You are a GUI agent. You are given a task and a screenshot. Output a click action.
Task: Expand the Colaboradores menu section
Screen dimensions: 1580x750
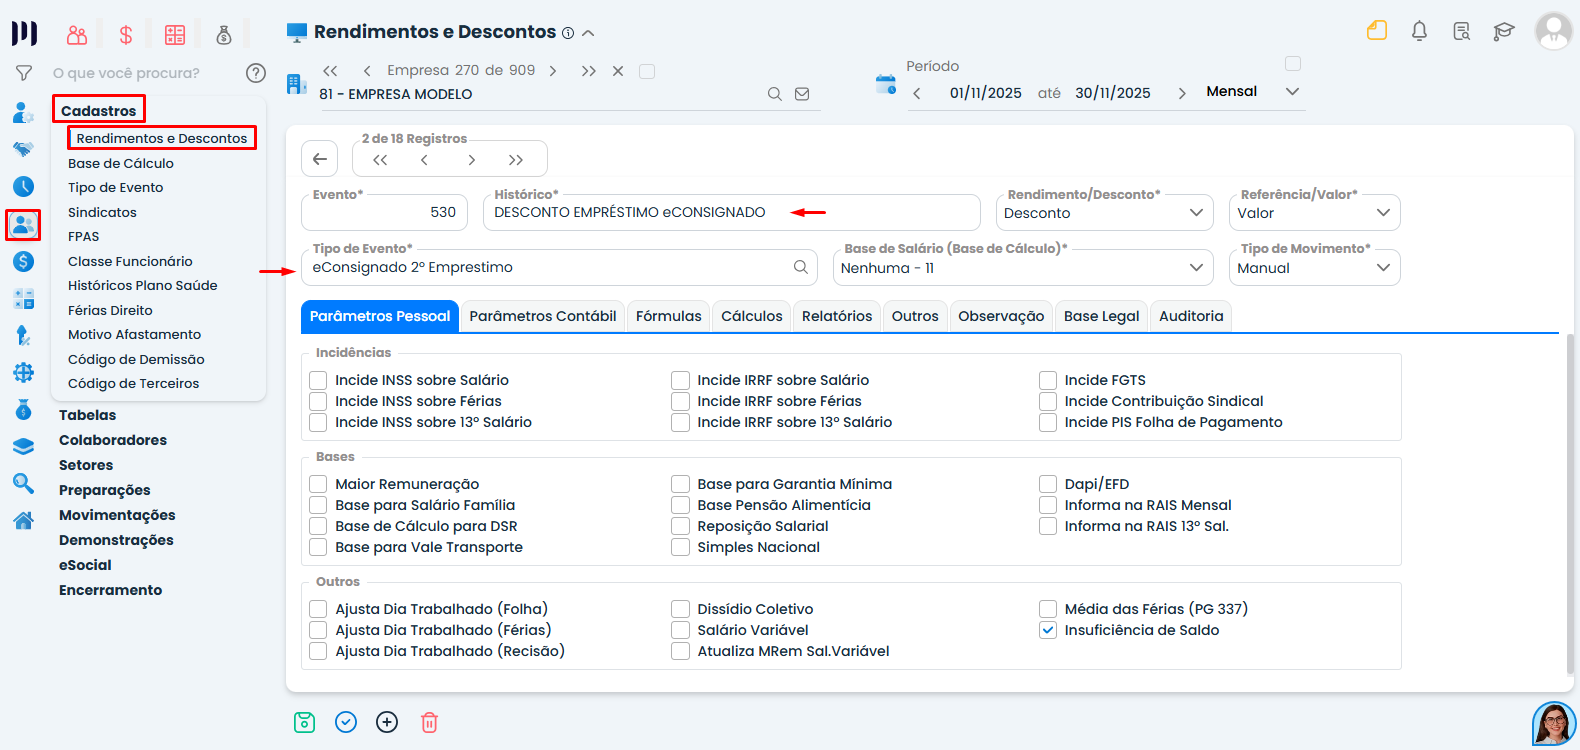pyautogui.click(x=113, y=440)
